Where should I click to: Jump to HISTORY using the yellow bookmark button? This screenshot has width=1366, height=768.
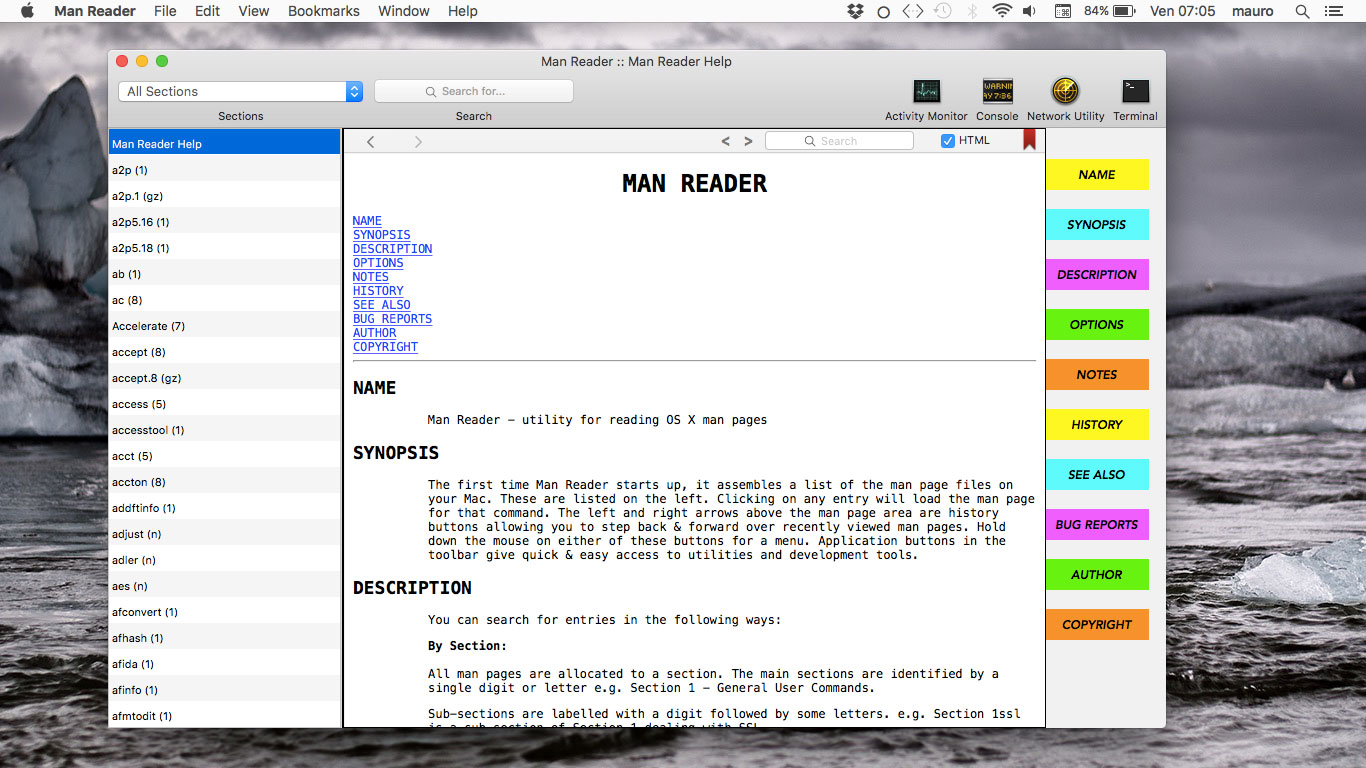pos(1097,424)
